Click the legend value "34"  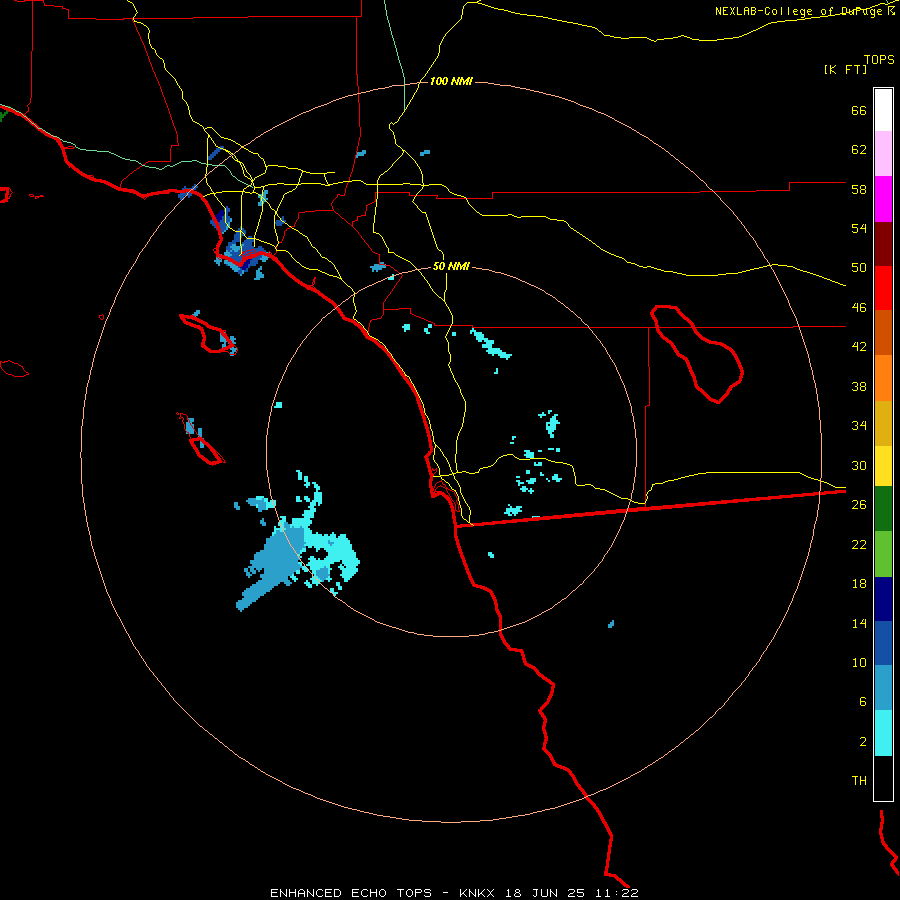tap(859, 426)
